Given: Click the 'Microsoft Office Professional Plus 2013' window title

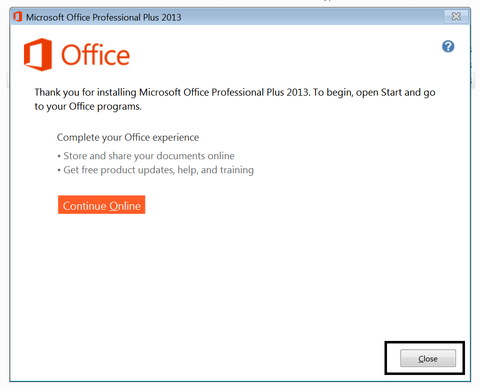Looking at the screenshot, I should (104, 17).
